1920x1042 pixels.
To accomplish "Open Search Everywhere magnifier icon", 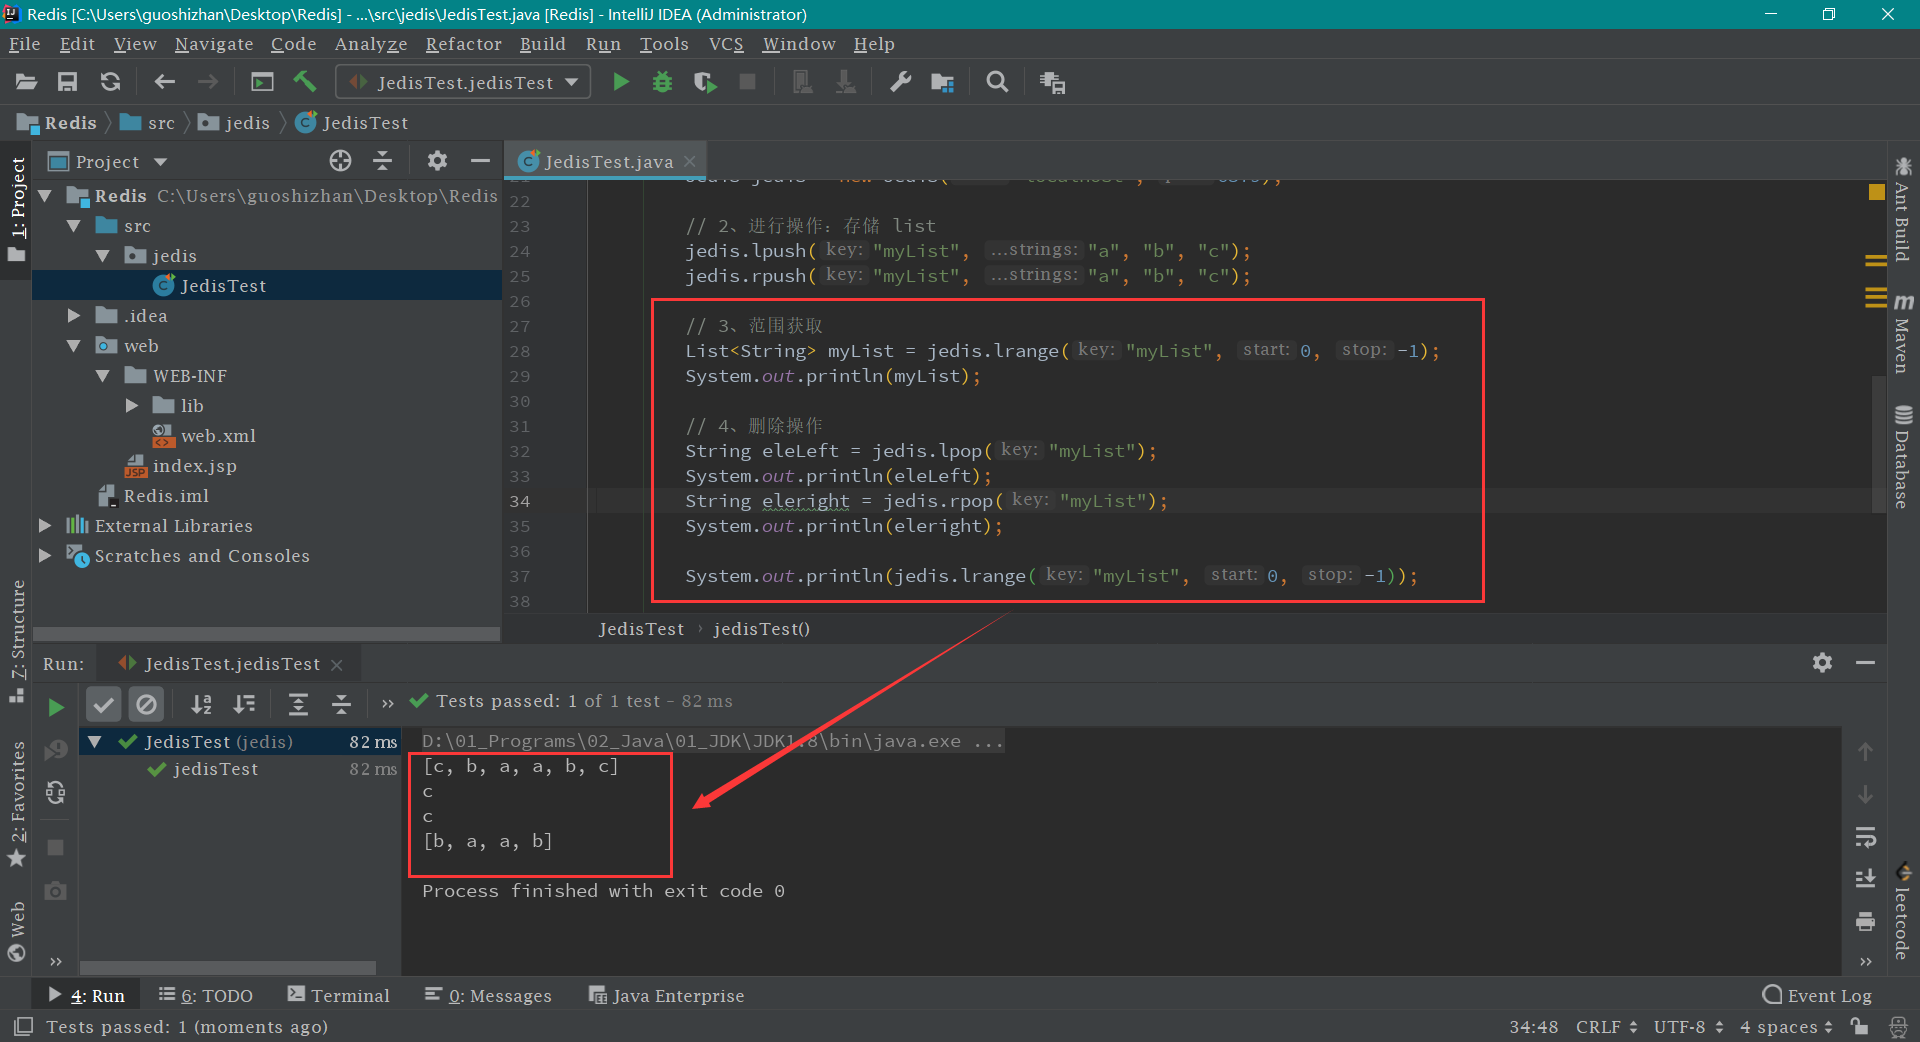I will coord(997,82).
